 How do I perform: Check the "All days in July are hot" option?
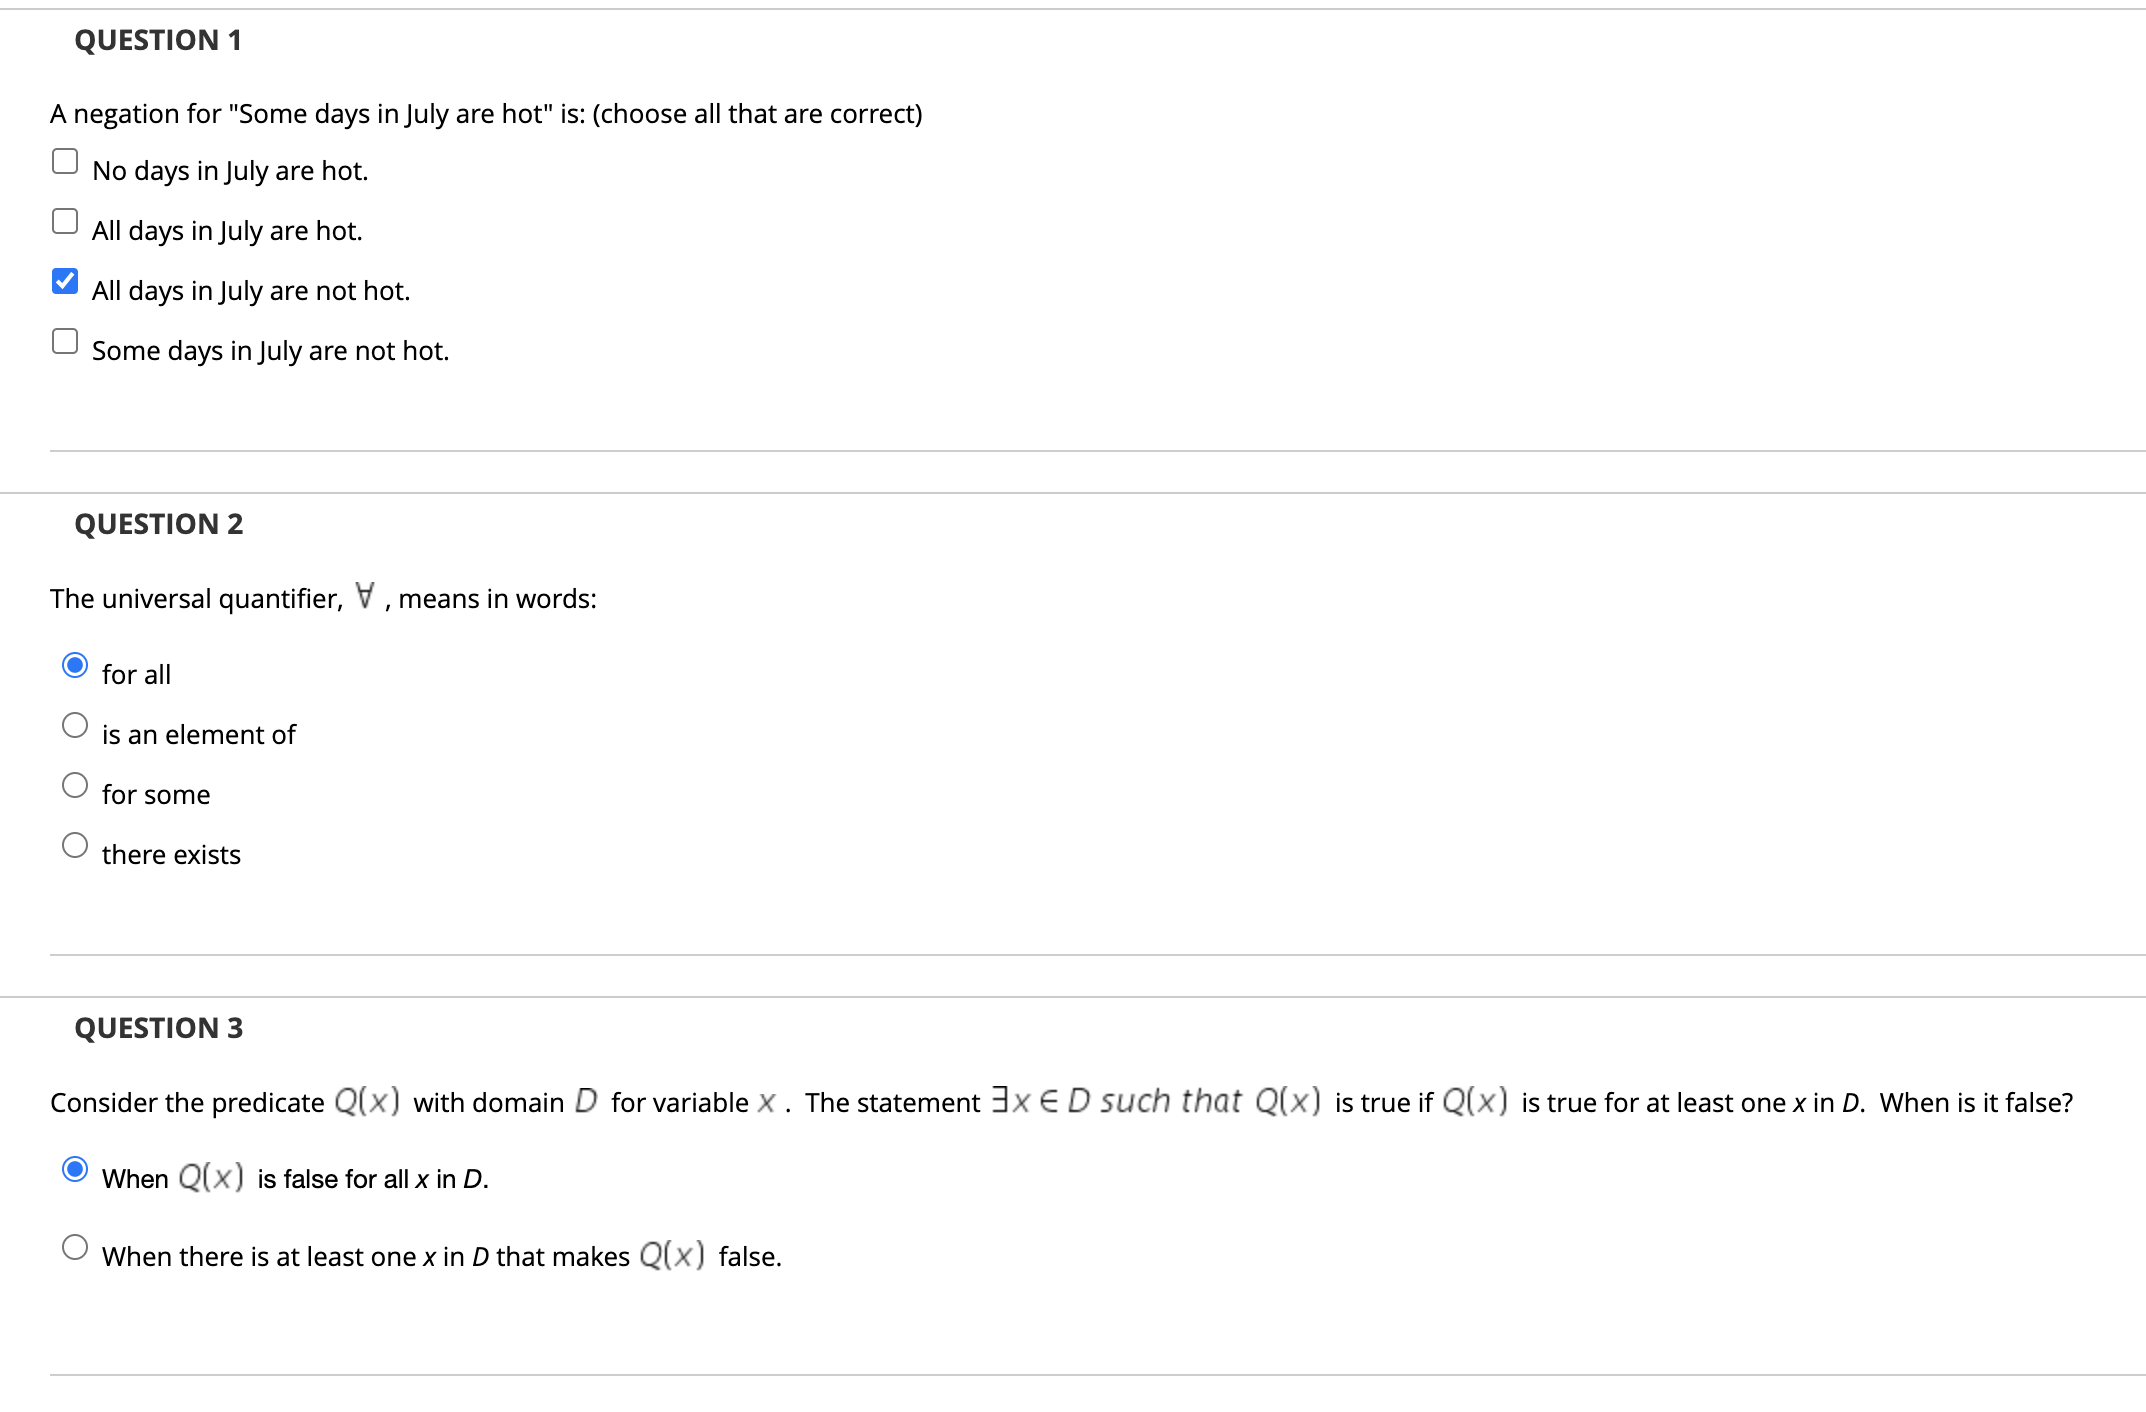point(64,221)
